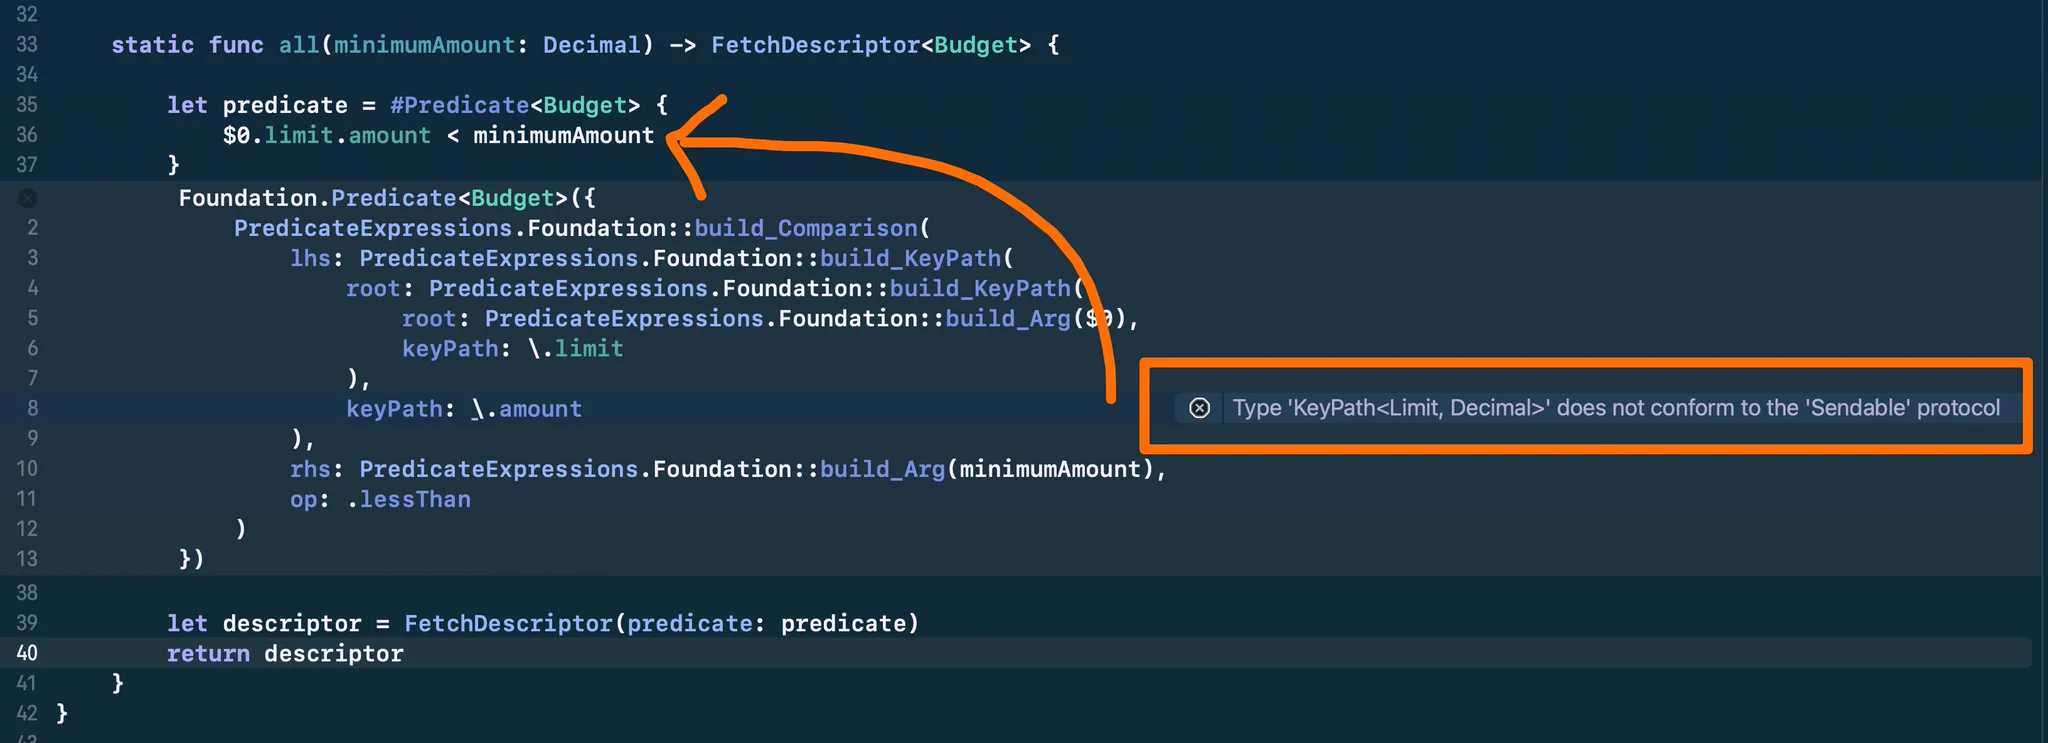Image resolution: width=2048 pixels, height=743 pixels.
Task: Click the '\.limit' key path
Action: click(576, 348)
